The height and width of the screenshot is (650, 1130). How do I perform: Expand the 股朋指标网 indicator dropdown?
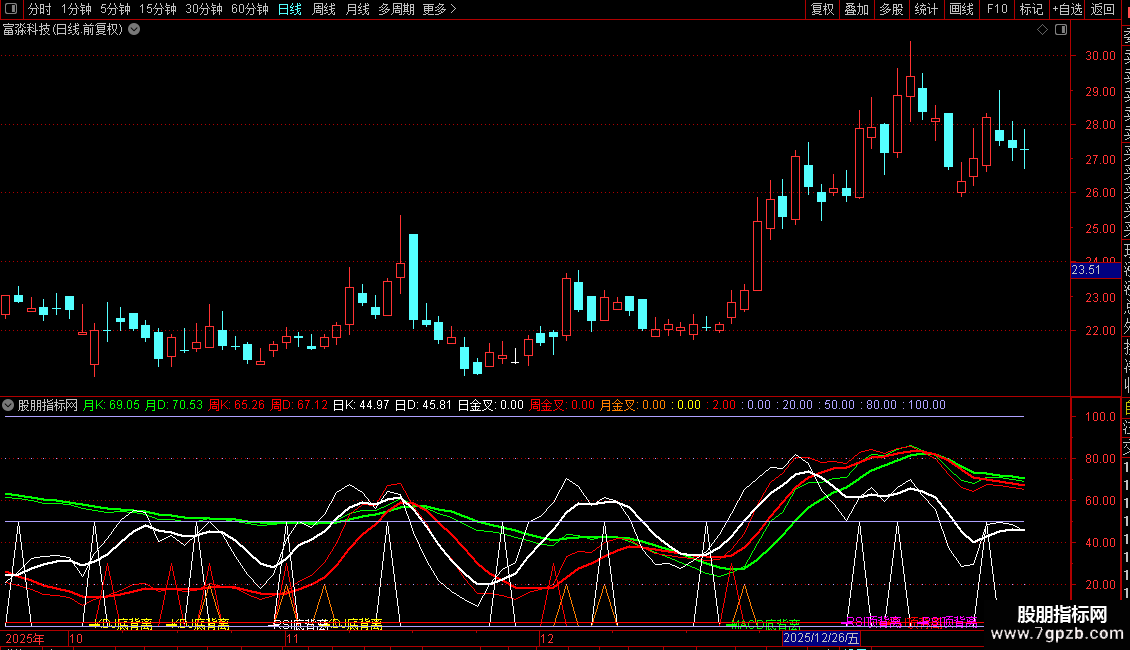click(x=8, y=405)
